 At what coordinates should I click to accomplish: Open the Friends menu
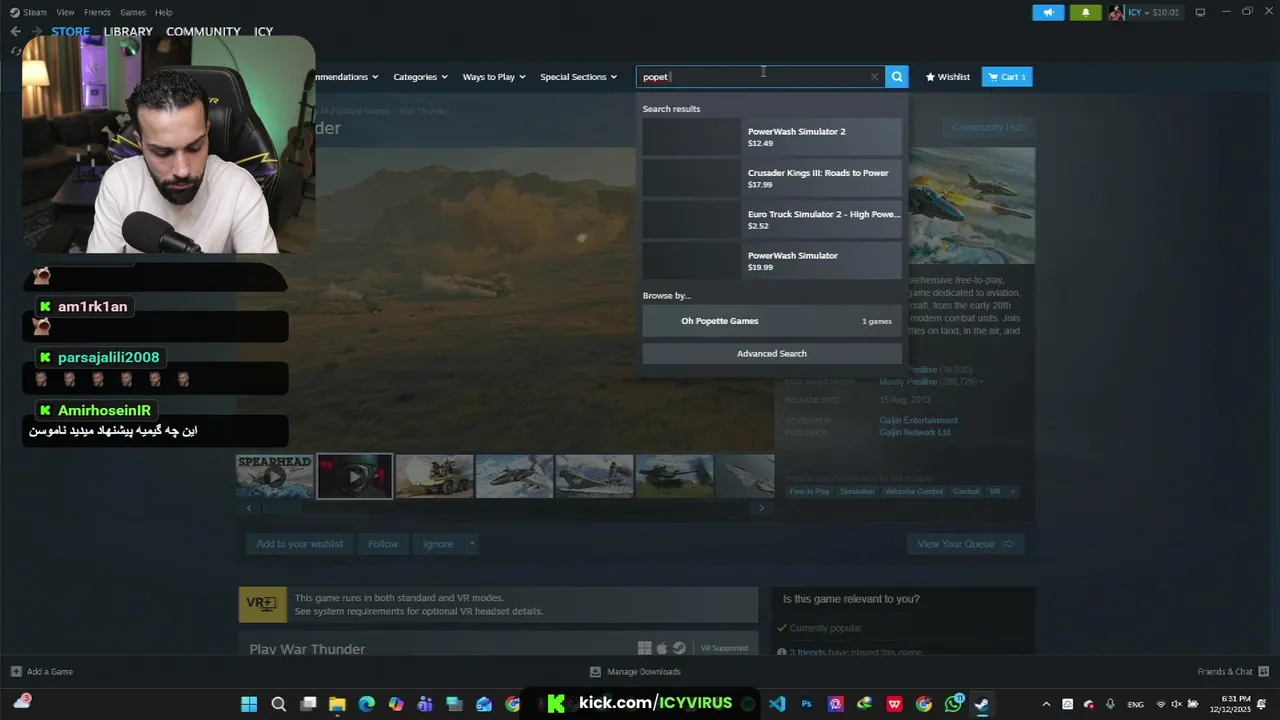click(97, 12)
